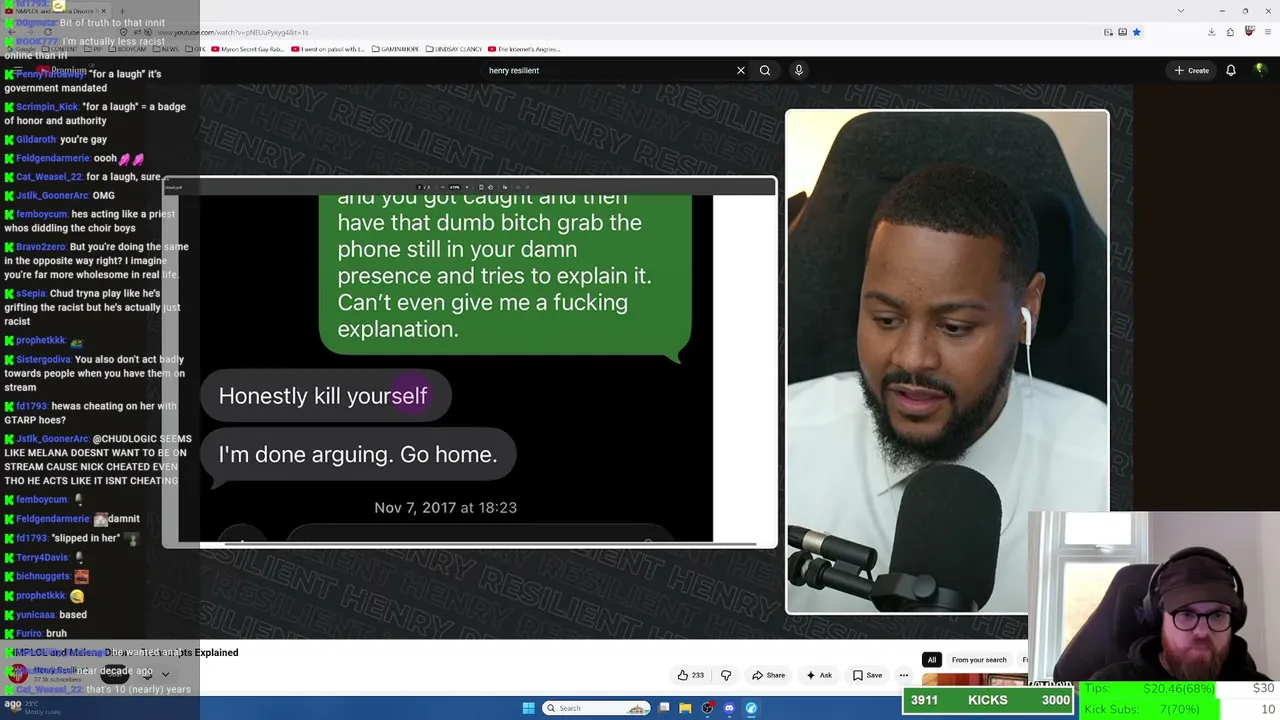
Task: Click chat username 'Sistergodiva'
Action: coord(43,359)
